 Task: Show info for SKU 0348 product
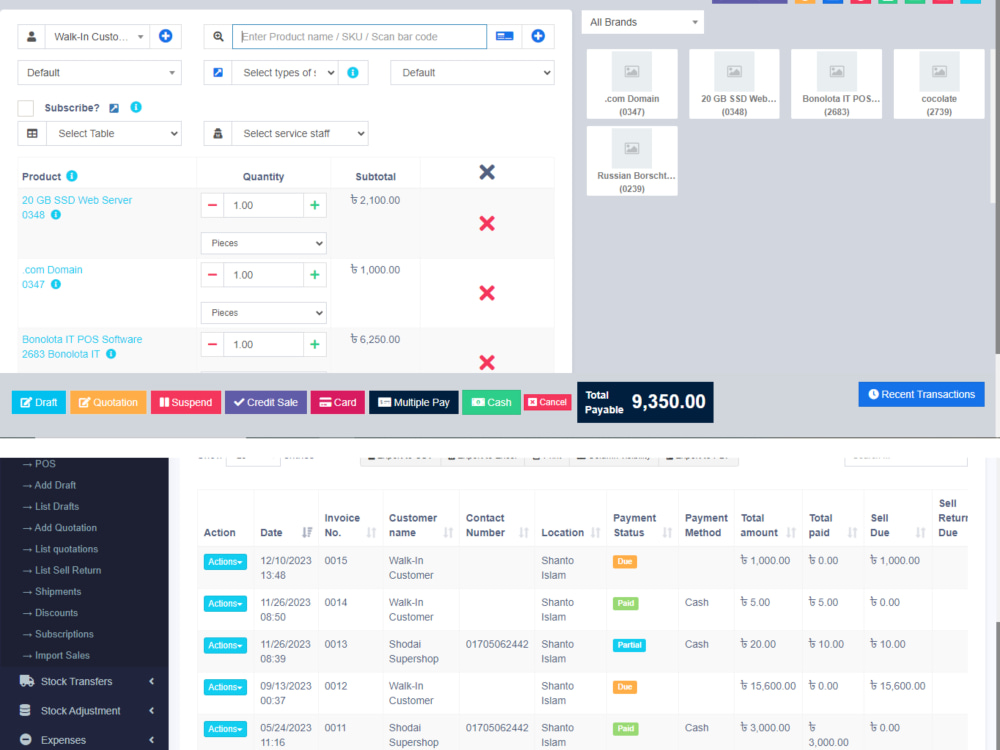[x=56, y=215]
